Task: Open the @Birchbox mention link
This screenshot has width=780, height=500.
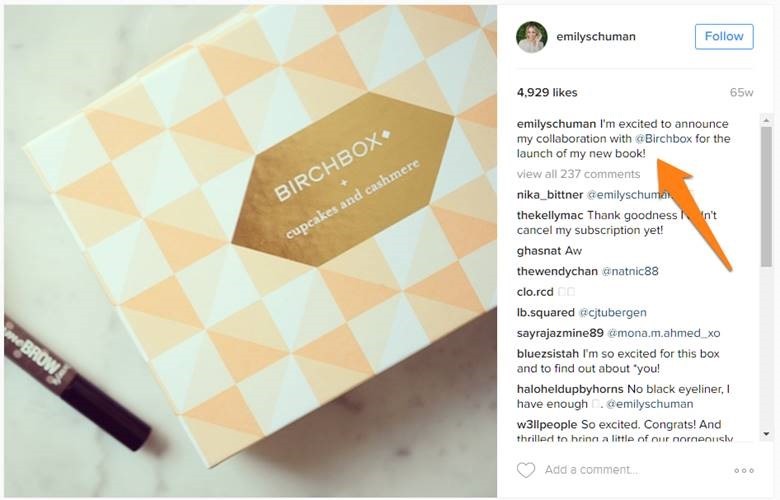Action: pos(664,139)
